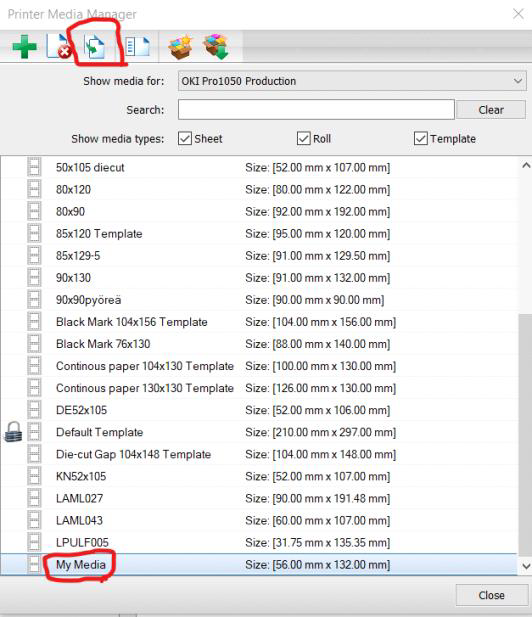Open the Show media for printer dropdown
The height and width of the screenshot is (617, 532).
pyautogui.click(x=352, y=81)
